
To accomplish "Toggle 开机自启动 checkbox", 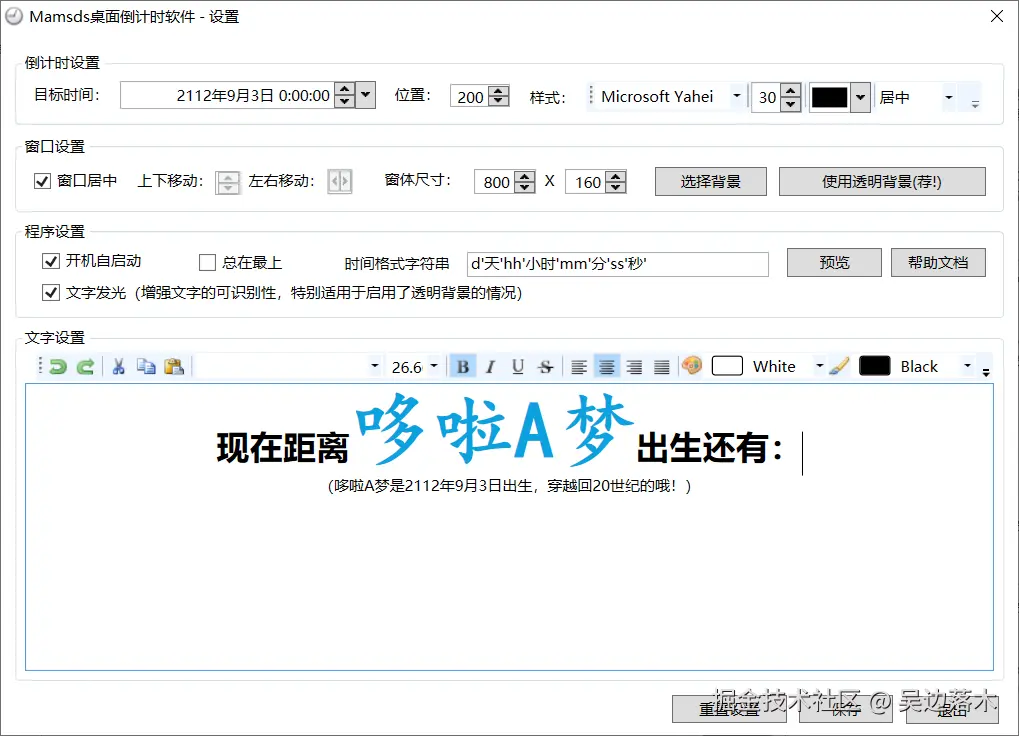I will tap(51, 261).
